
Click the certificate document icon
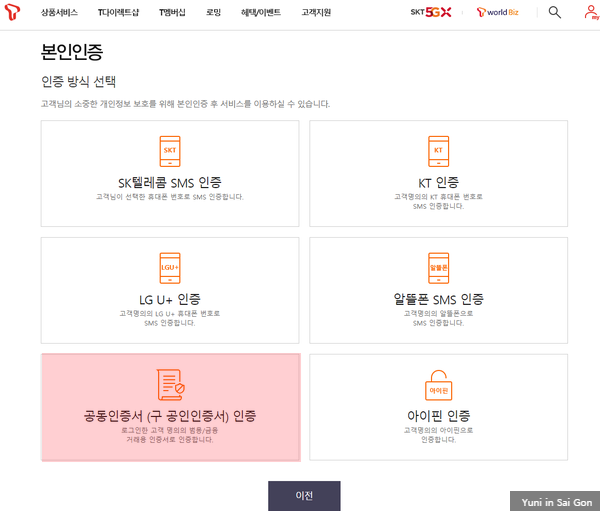pyautogui.click(x=171, y=384)
